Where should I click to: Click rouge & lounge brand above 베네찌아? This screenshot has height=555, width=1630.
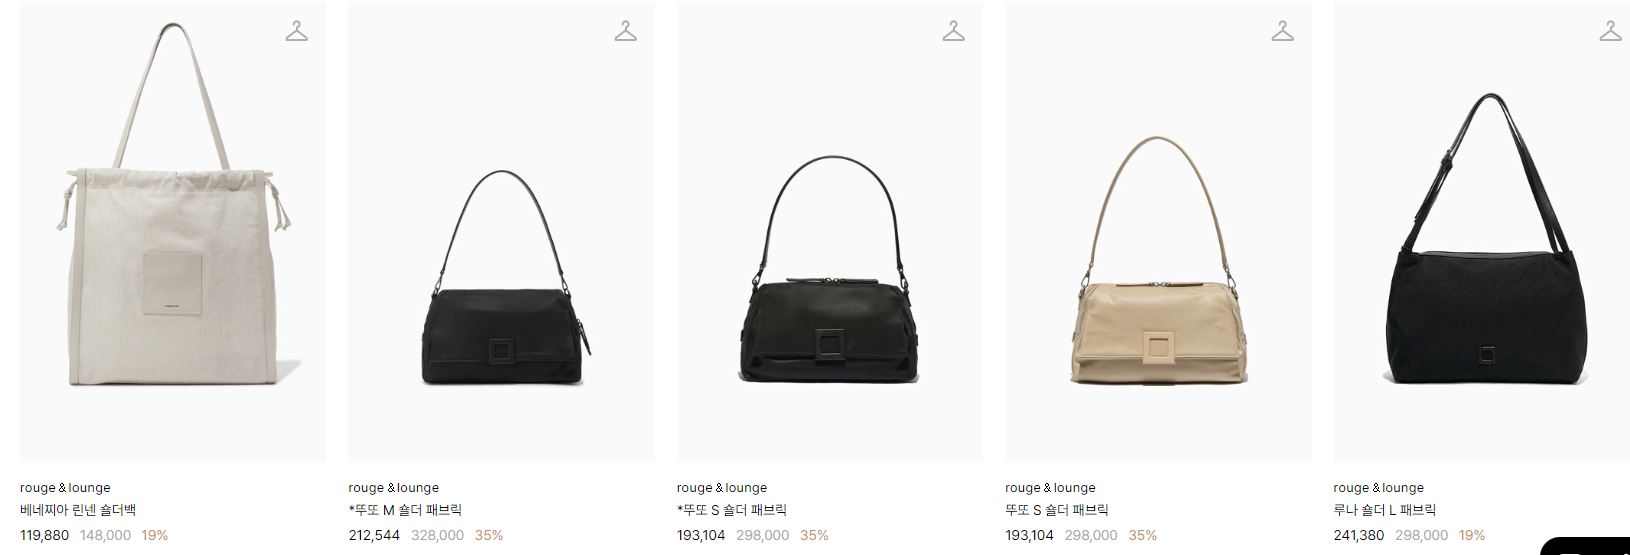coord(65,488)
